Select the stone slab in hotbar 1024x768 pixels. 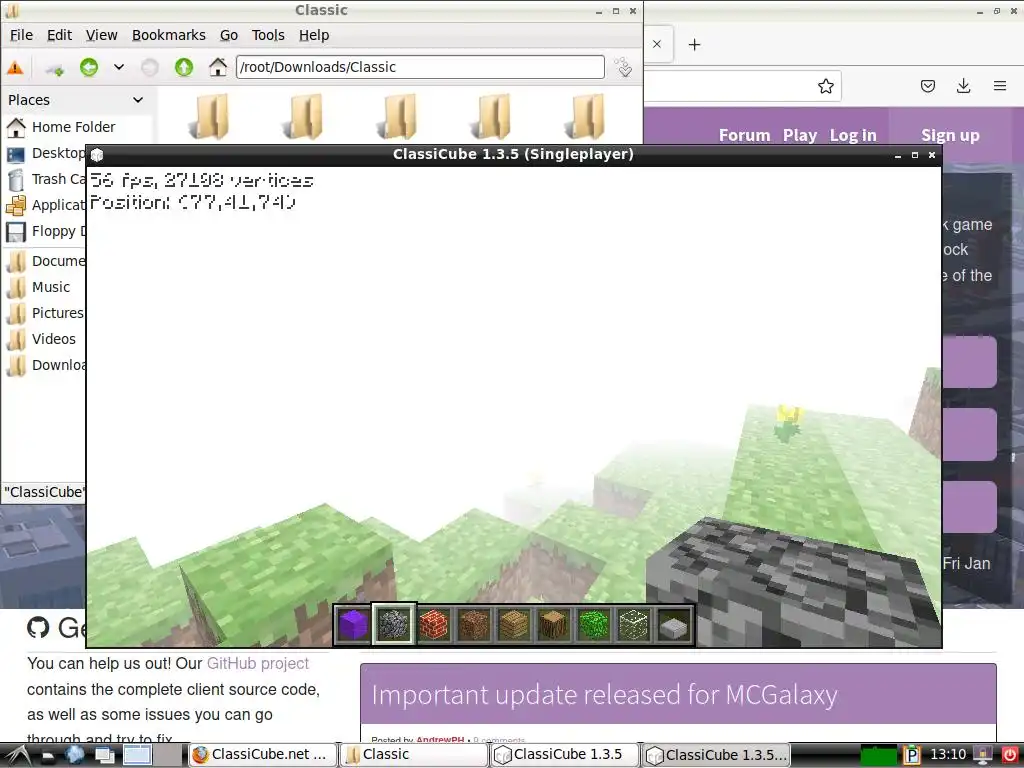(674, 624)
